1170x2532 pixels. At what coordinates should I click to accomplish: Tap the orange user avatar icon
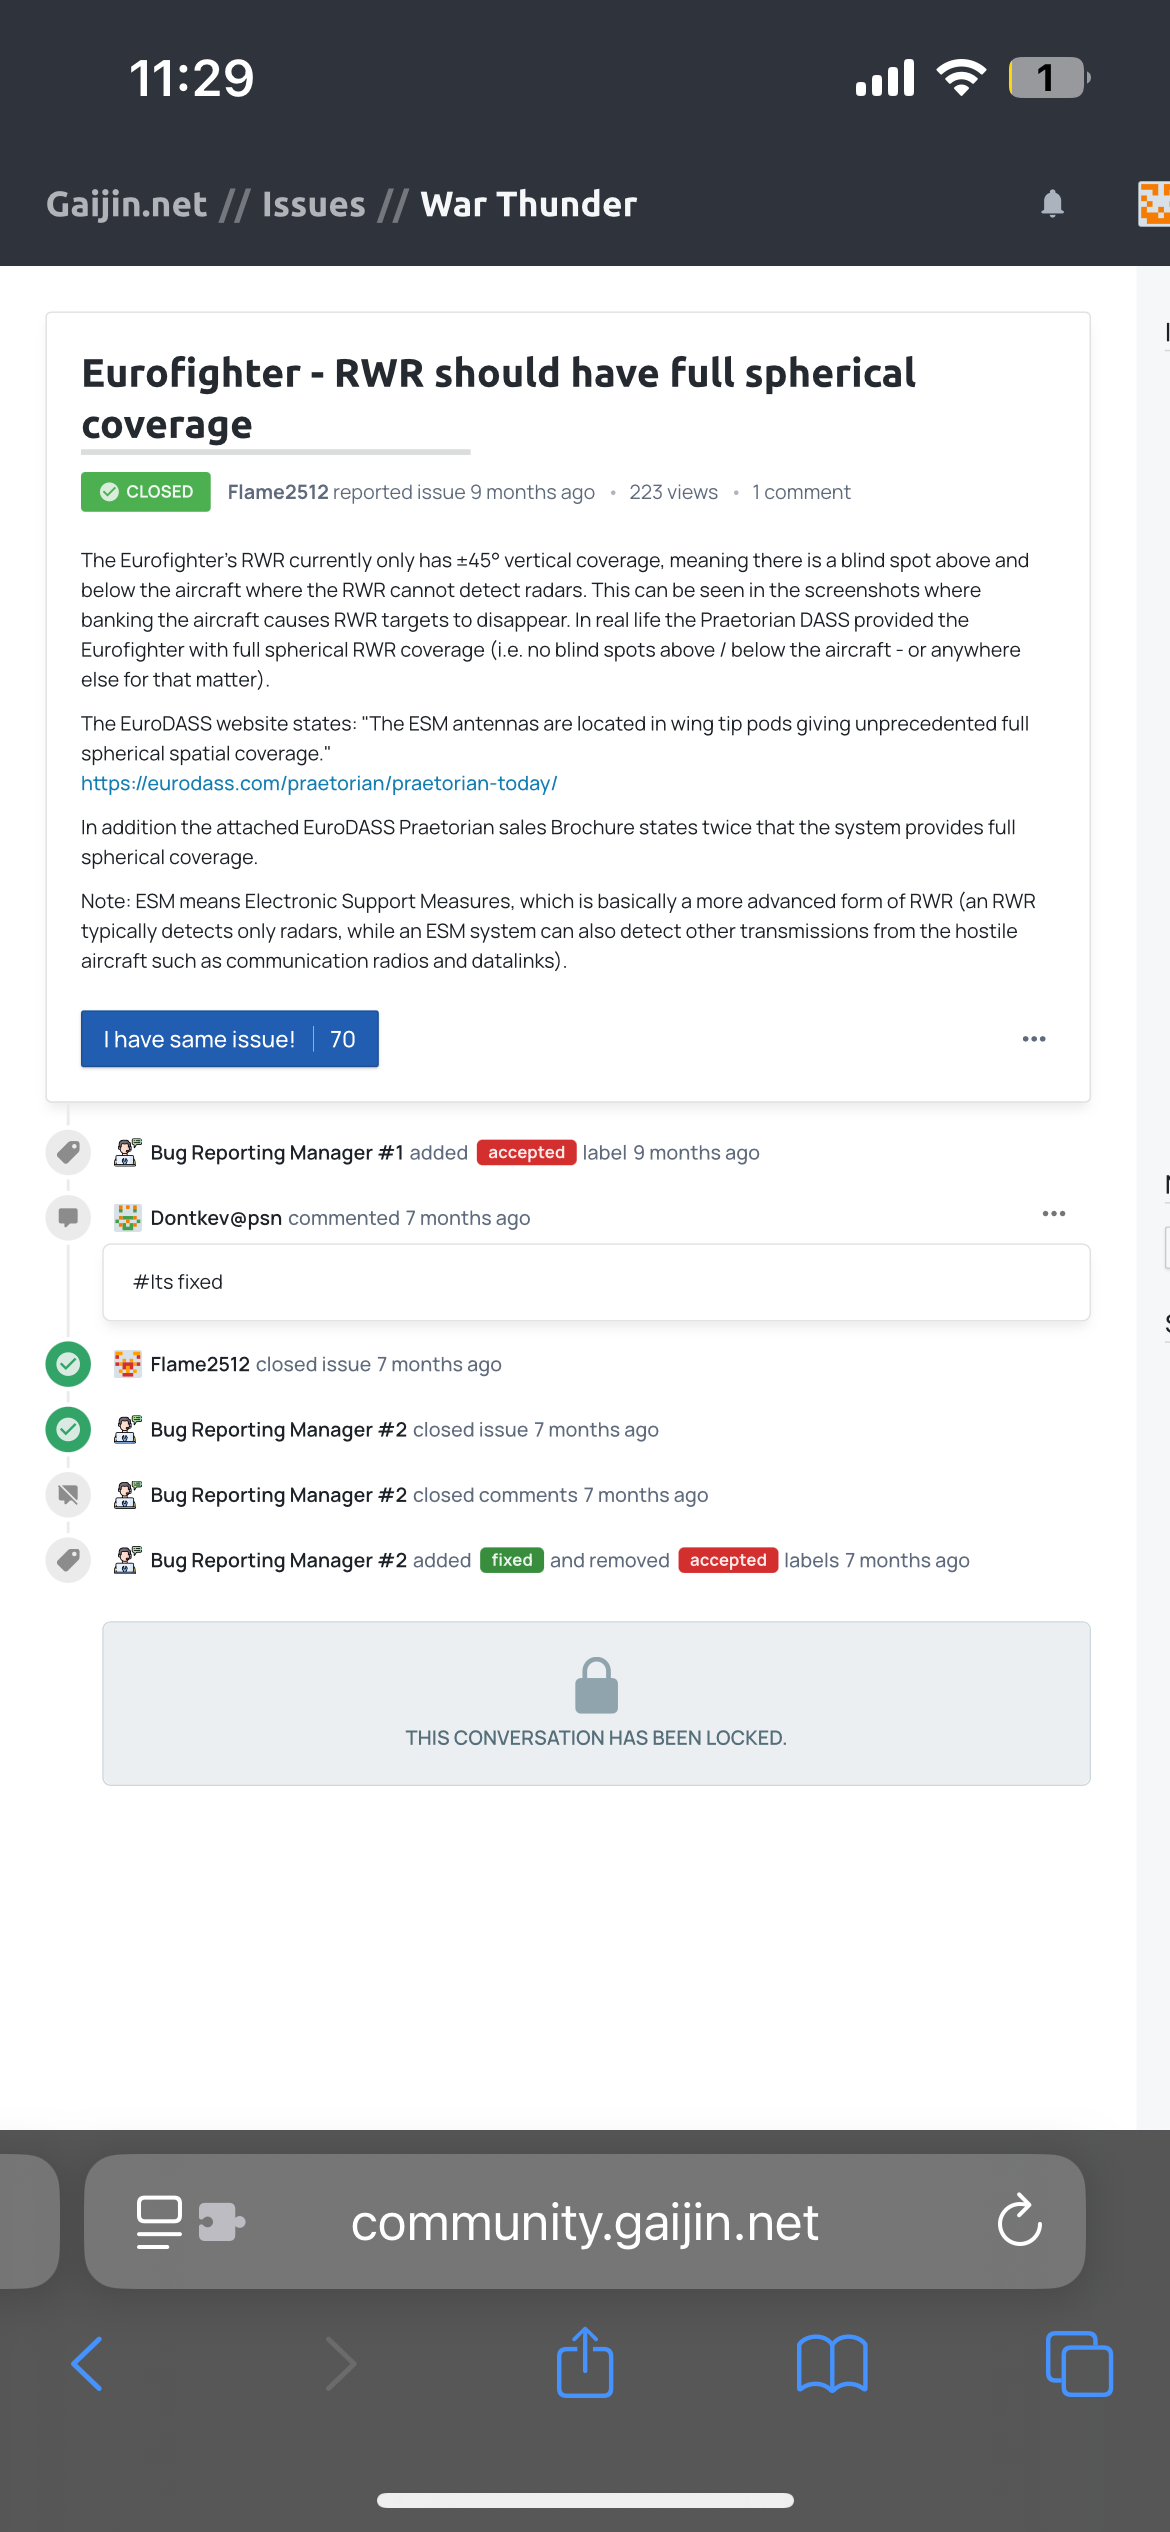click(1154, 204)
